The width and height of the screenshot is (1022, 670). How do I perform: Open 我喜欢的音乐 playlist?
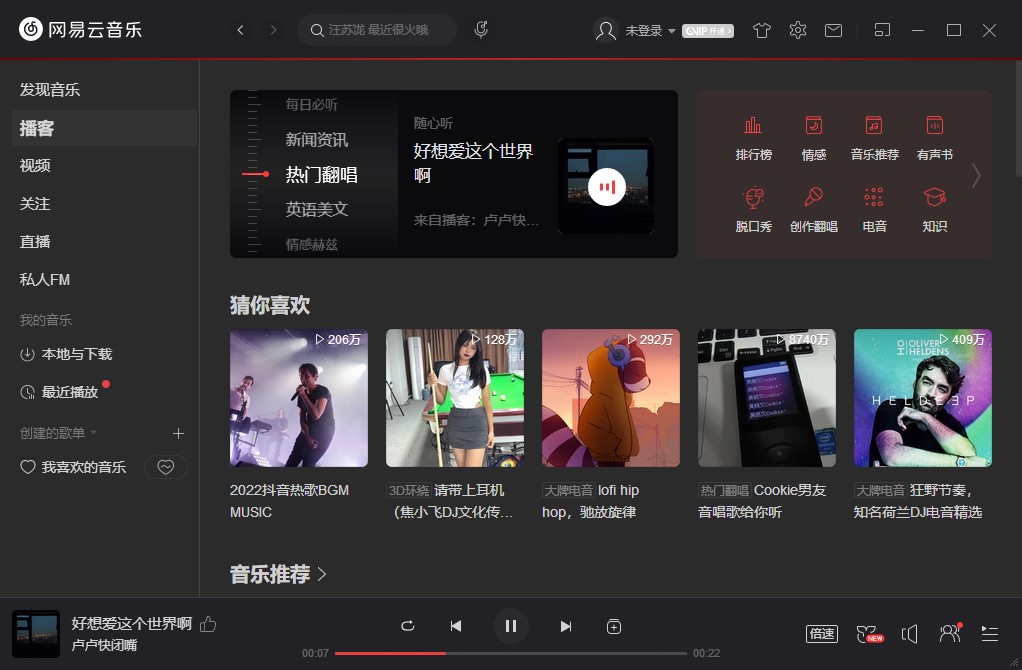[x=74, y=467]
